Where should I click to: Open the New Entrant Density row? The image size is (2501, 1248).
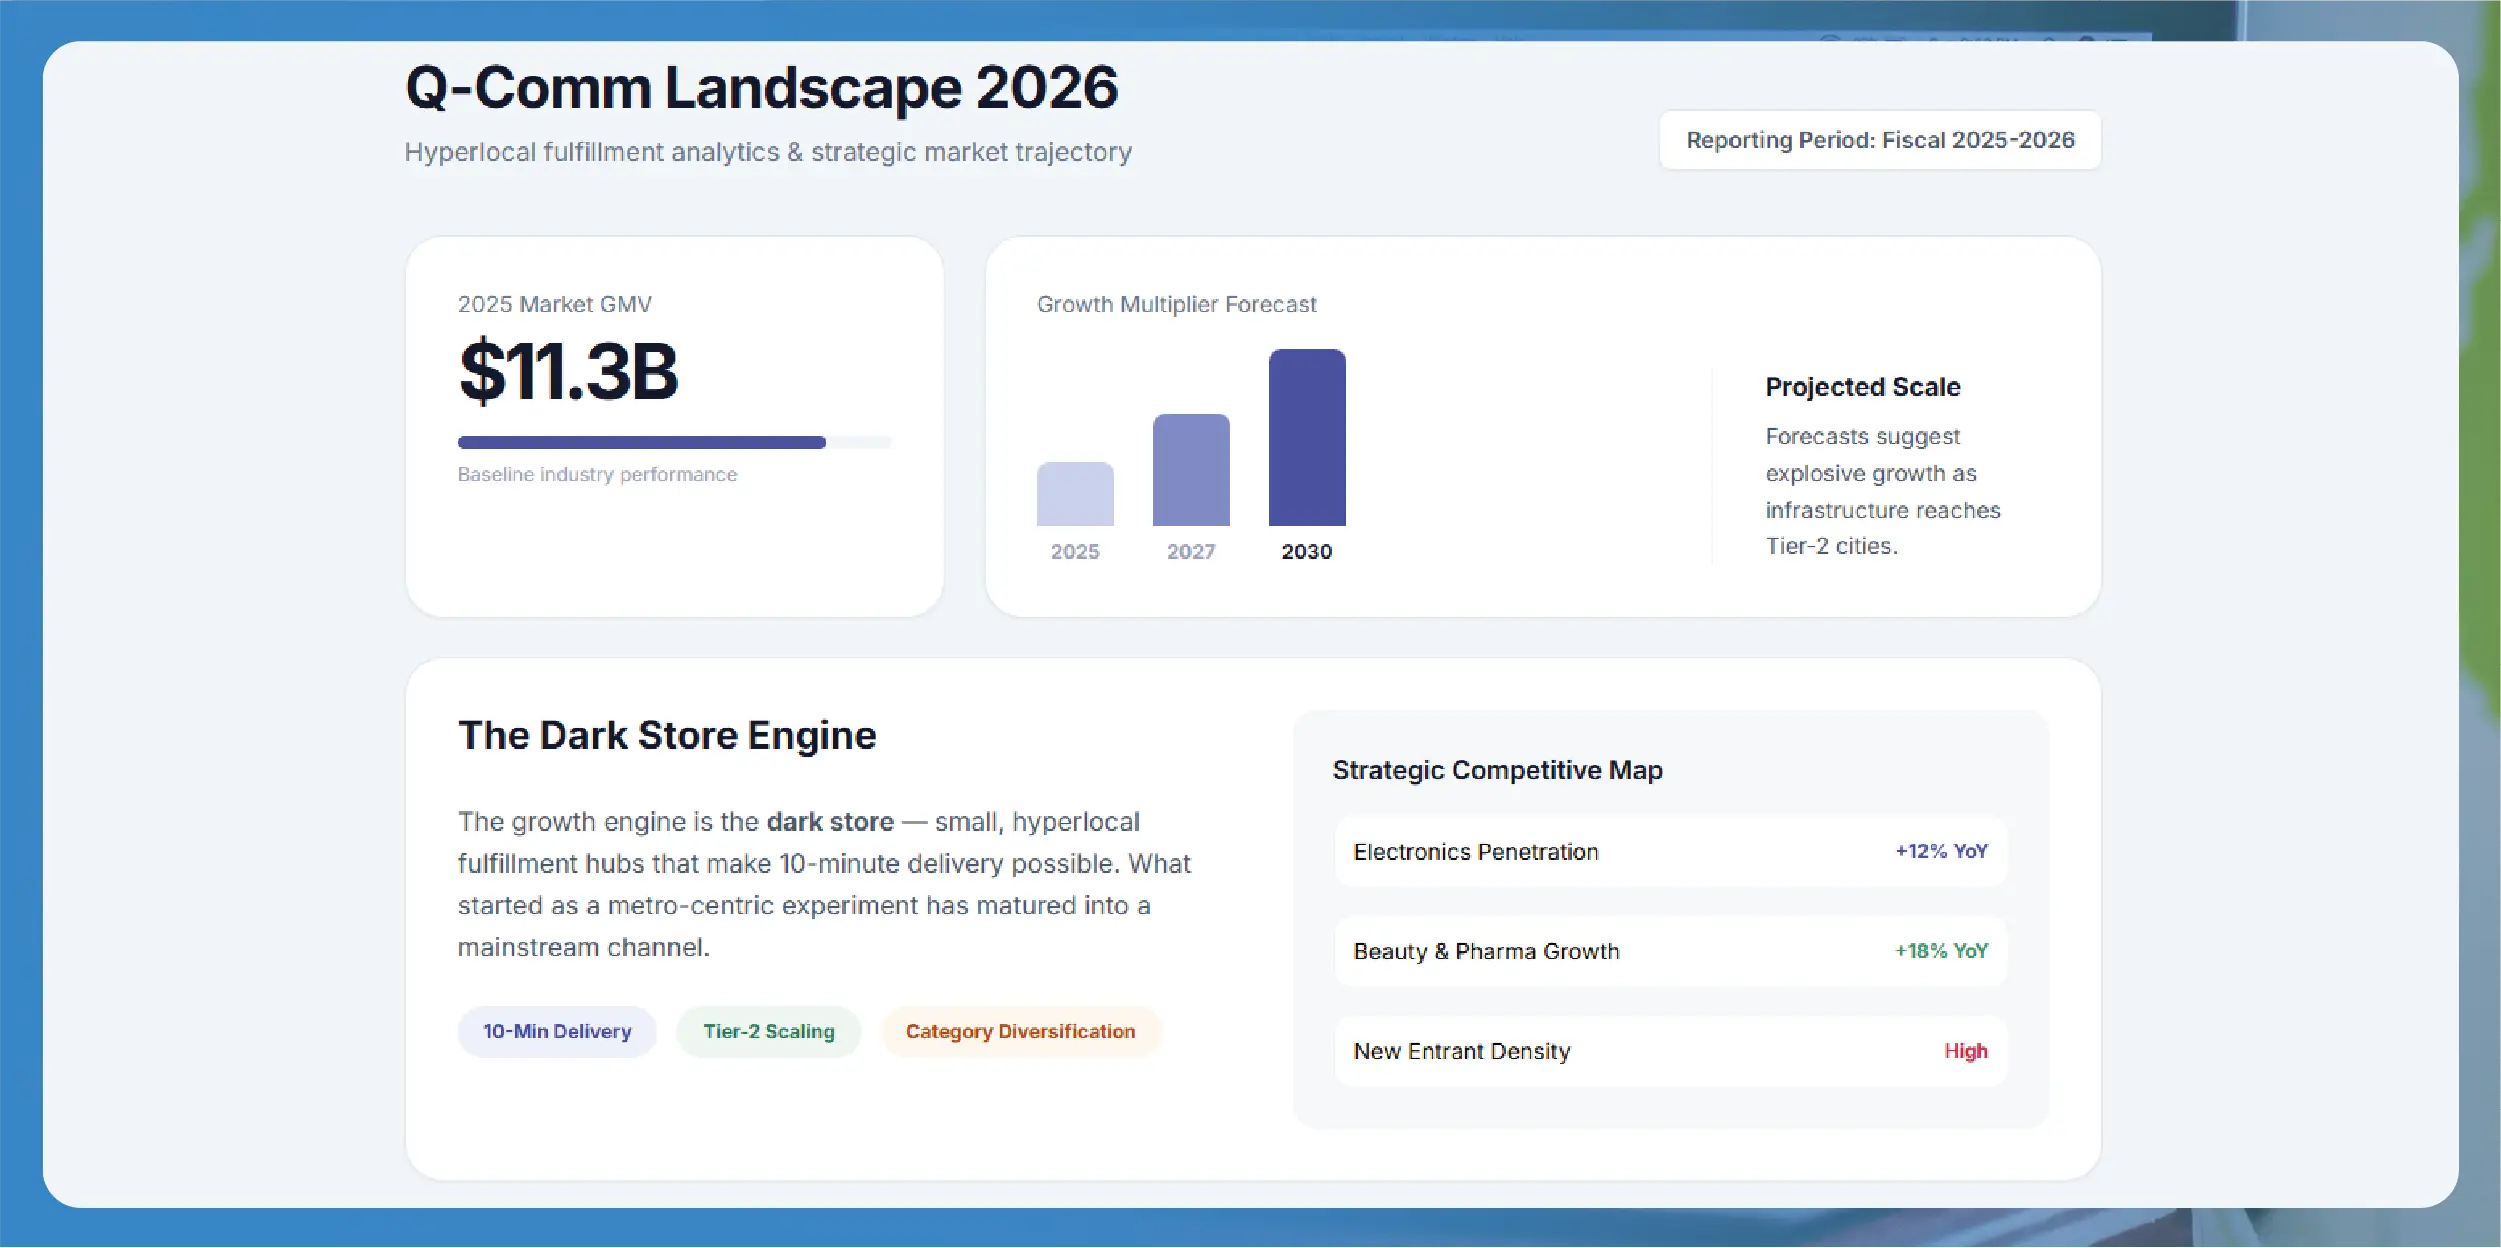(1671, 1051)
